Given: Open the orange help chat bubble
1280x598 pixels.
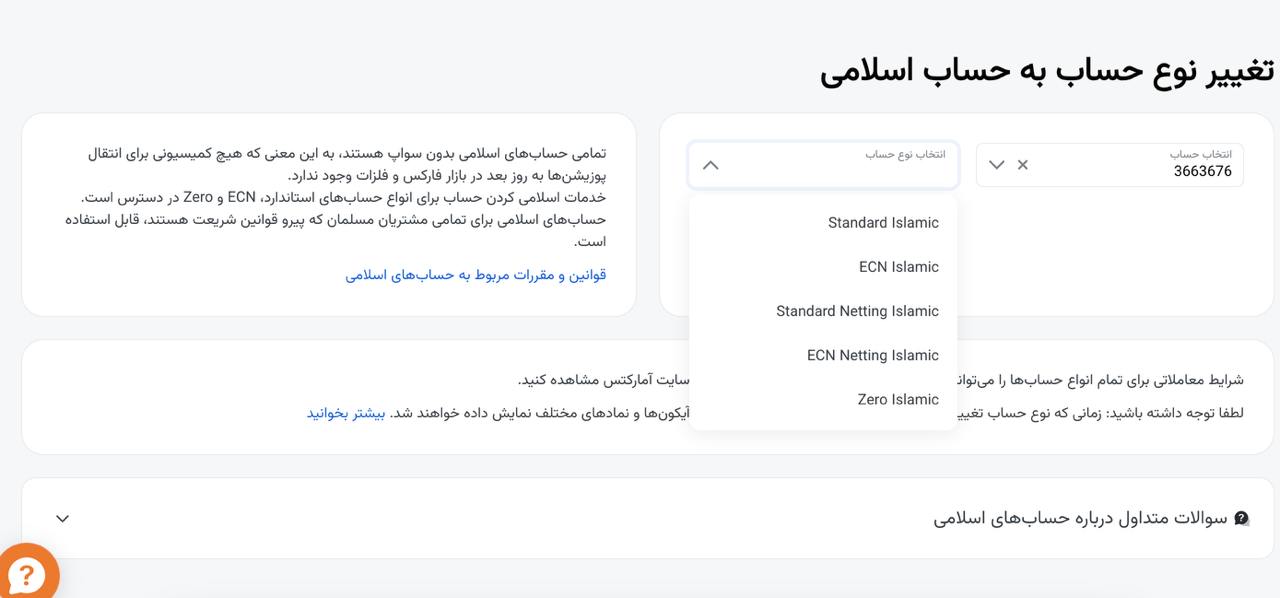Looking at the screenshot, I should (26, 574).
